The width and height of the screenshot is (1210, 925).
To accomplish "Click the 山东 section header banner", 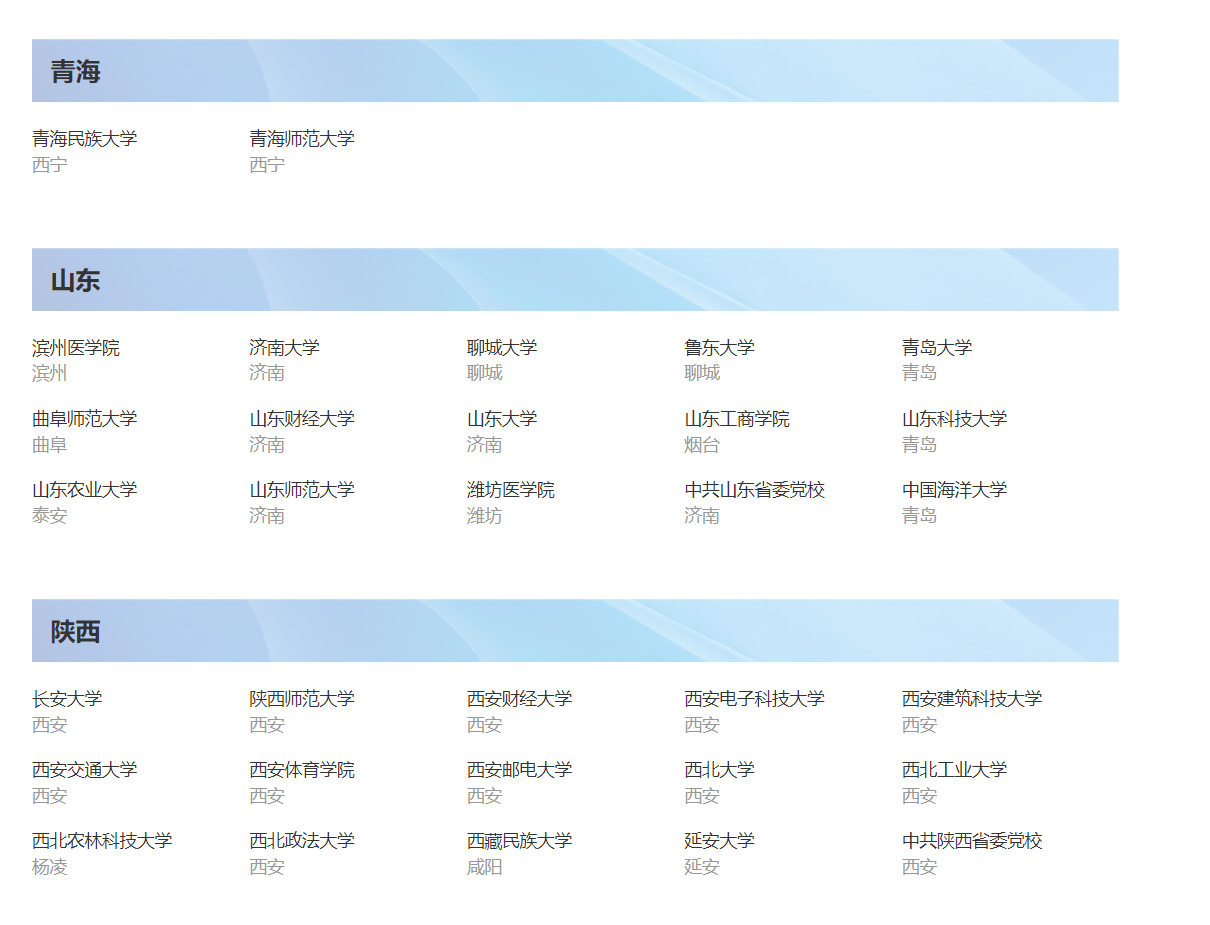I will (575, 280).
